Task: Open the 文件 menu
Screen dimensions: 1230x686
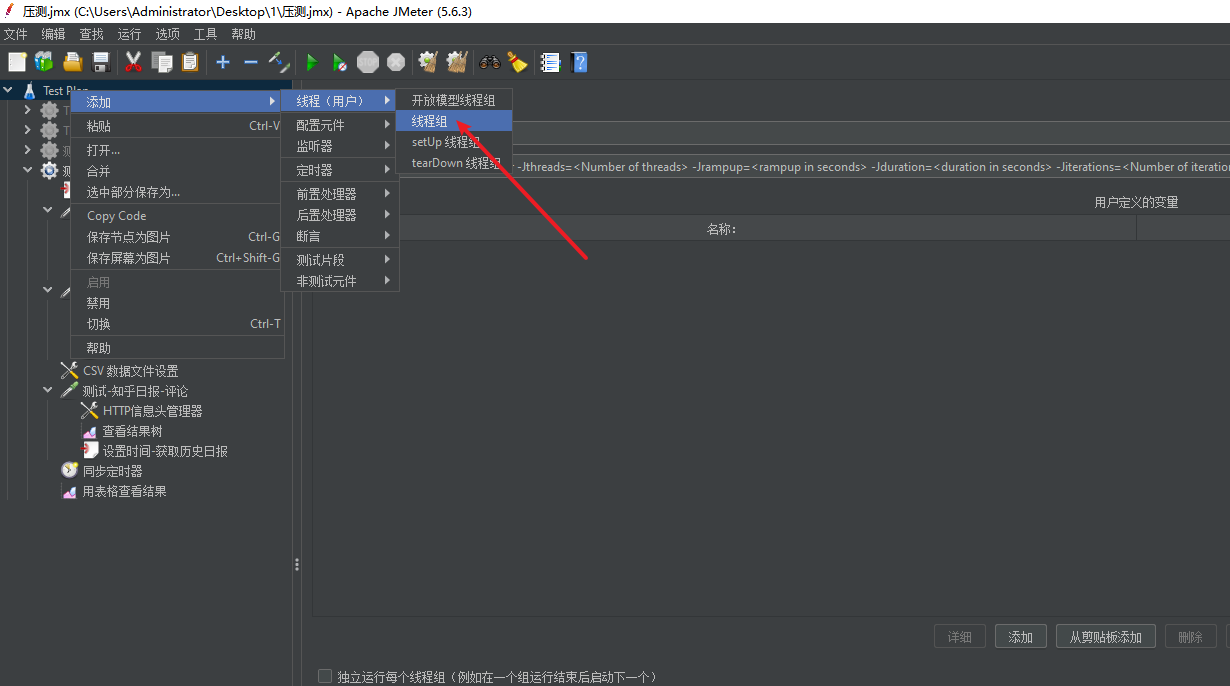Action: coord(15,34)
